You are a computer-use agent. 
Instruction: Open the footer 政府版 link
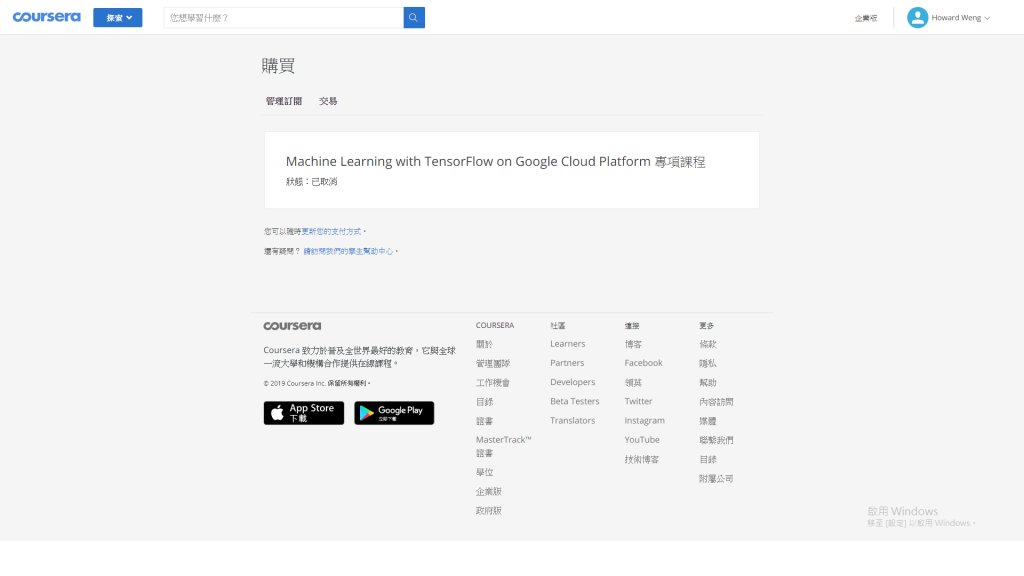[488, 511]
